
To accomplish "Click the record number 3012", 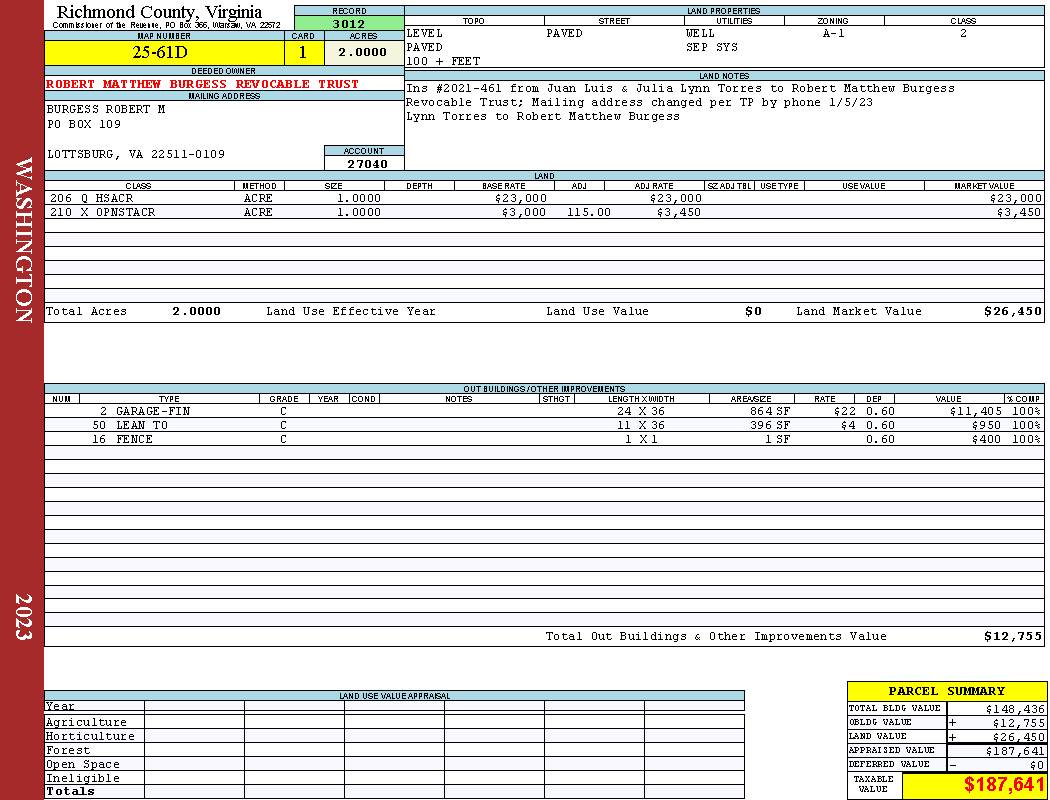I will point(349,23).
